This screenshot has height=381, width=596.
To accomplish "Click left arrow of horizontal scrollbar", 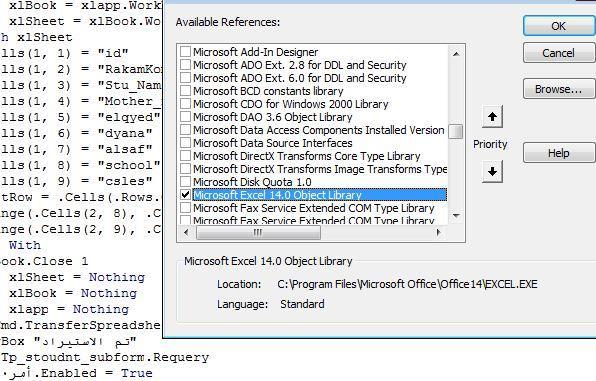I will pyautogui.click(x=186, y=232).
